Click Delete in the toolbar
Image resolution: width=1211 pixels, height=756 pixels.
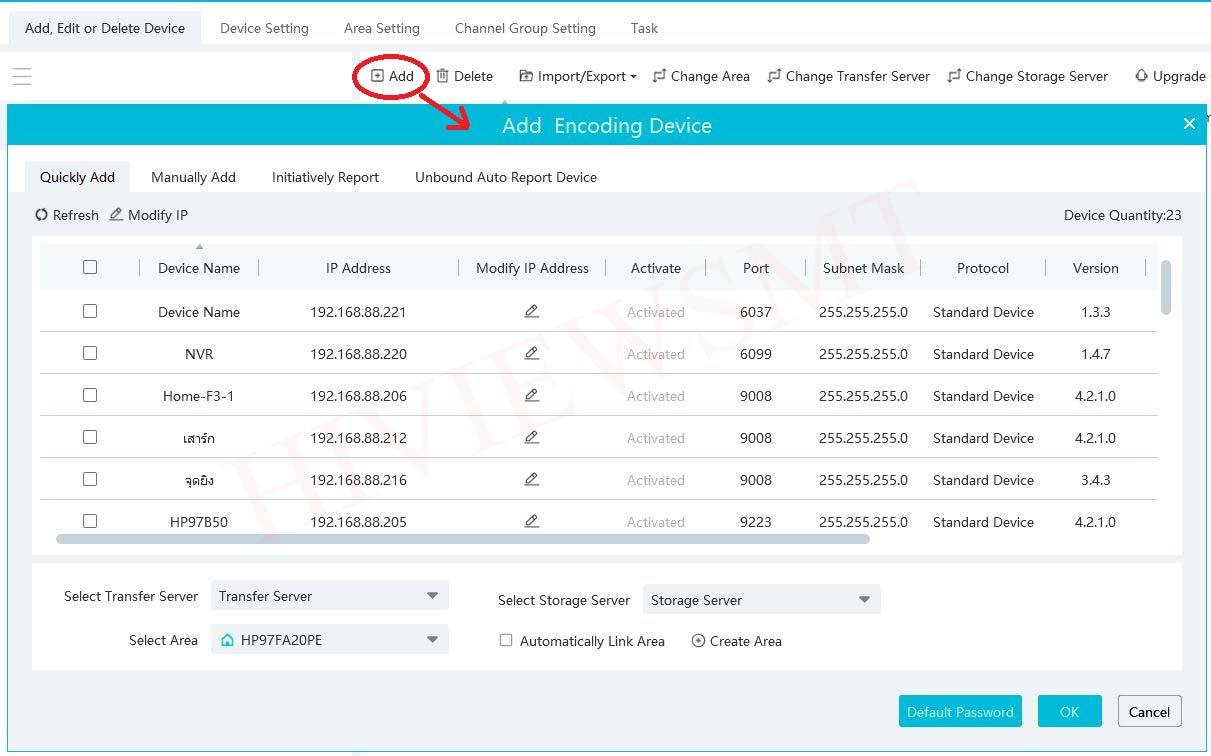coord(464,76)
